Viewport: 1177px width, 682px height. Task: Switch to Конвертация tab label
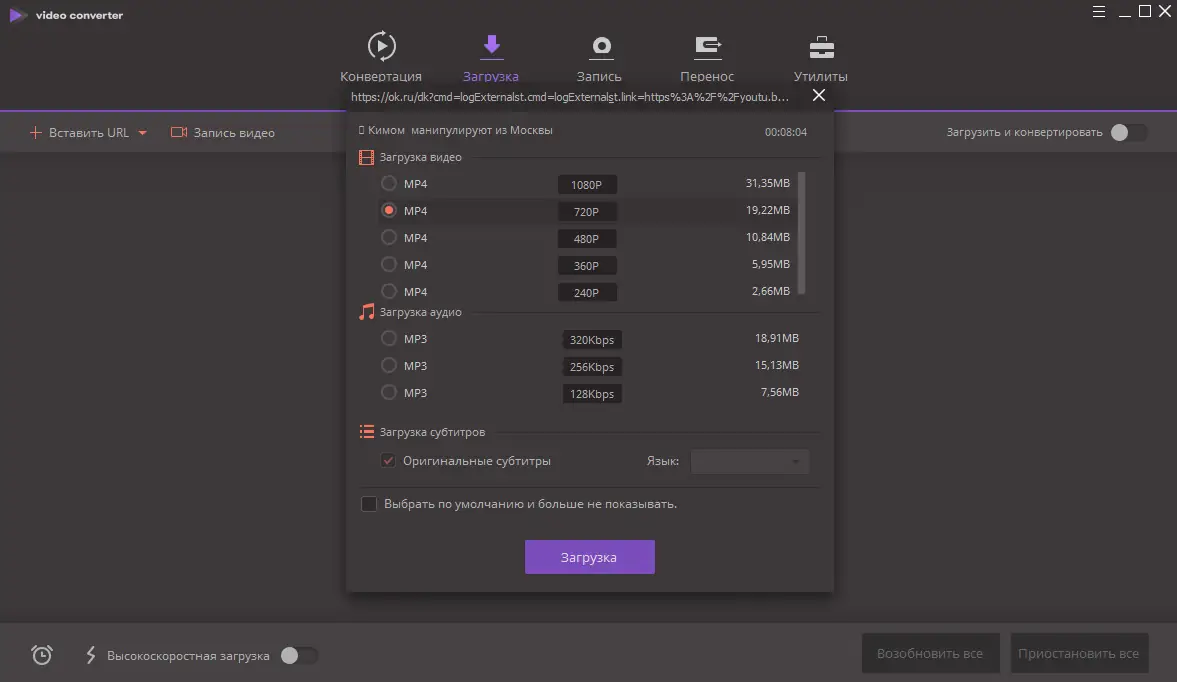click(x=381, y=76)
